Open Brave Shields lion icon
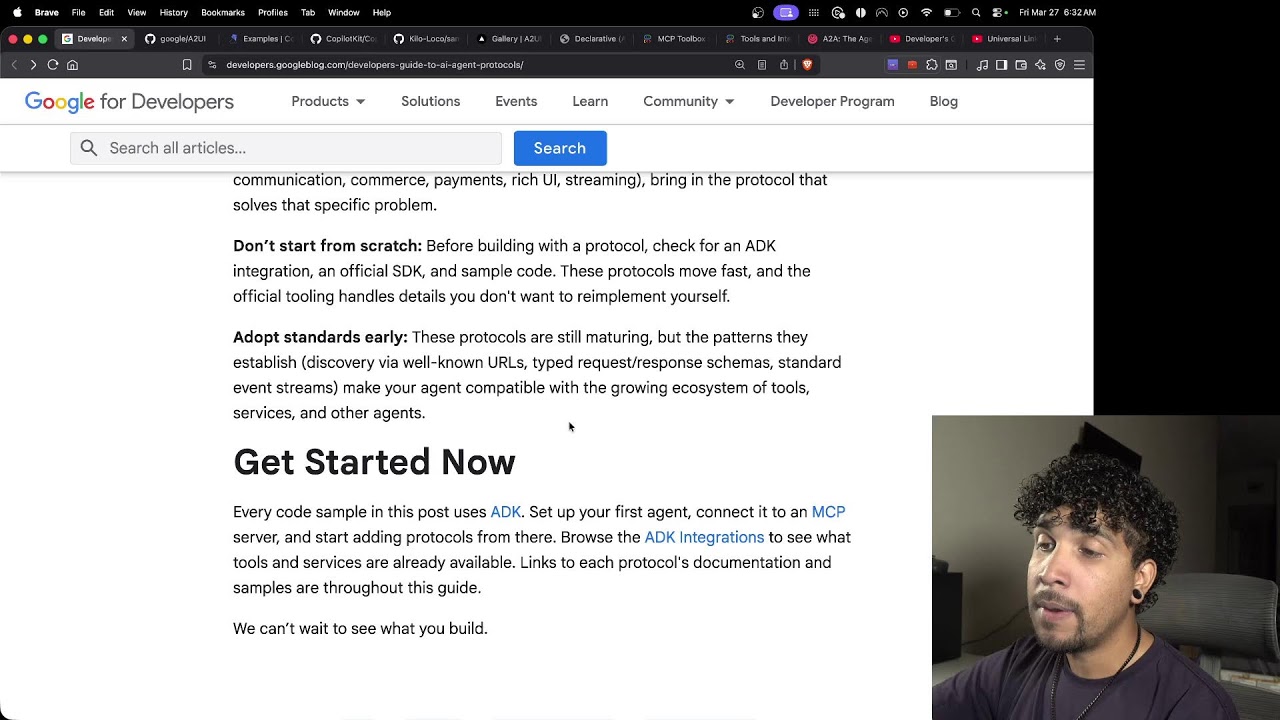1280x720 pixels. (807, 65)
